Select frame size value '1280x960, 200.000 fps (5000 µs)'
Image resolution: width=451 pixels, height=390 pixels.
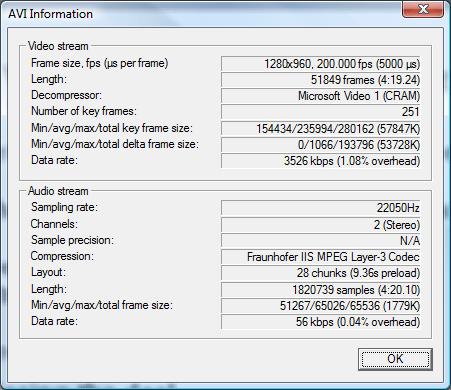tap(321, 64)
